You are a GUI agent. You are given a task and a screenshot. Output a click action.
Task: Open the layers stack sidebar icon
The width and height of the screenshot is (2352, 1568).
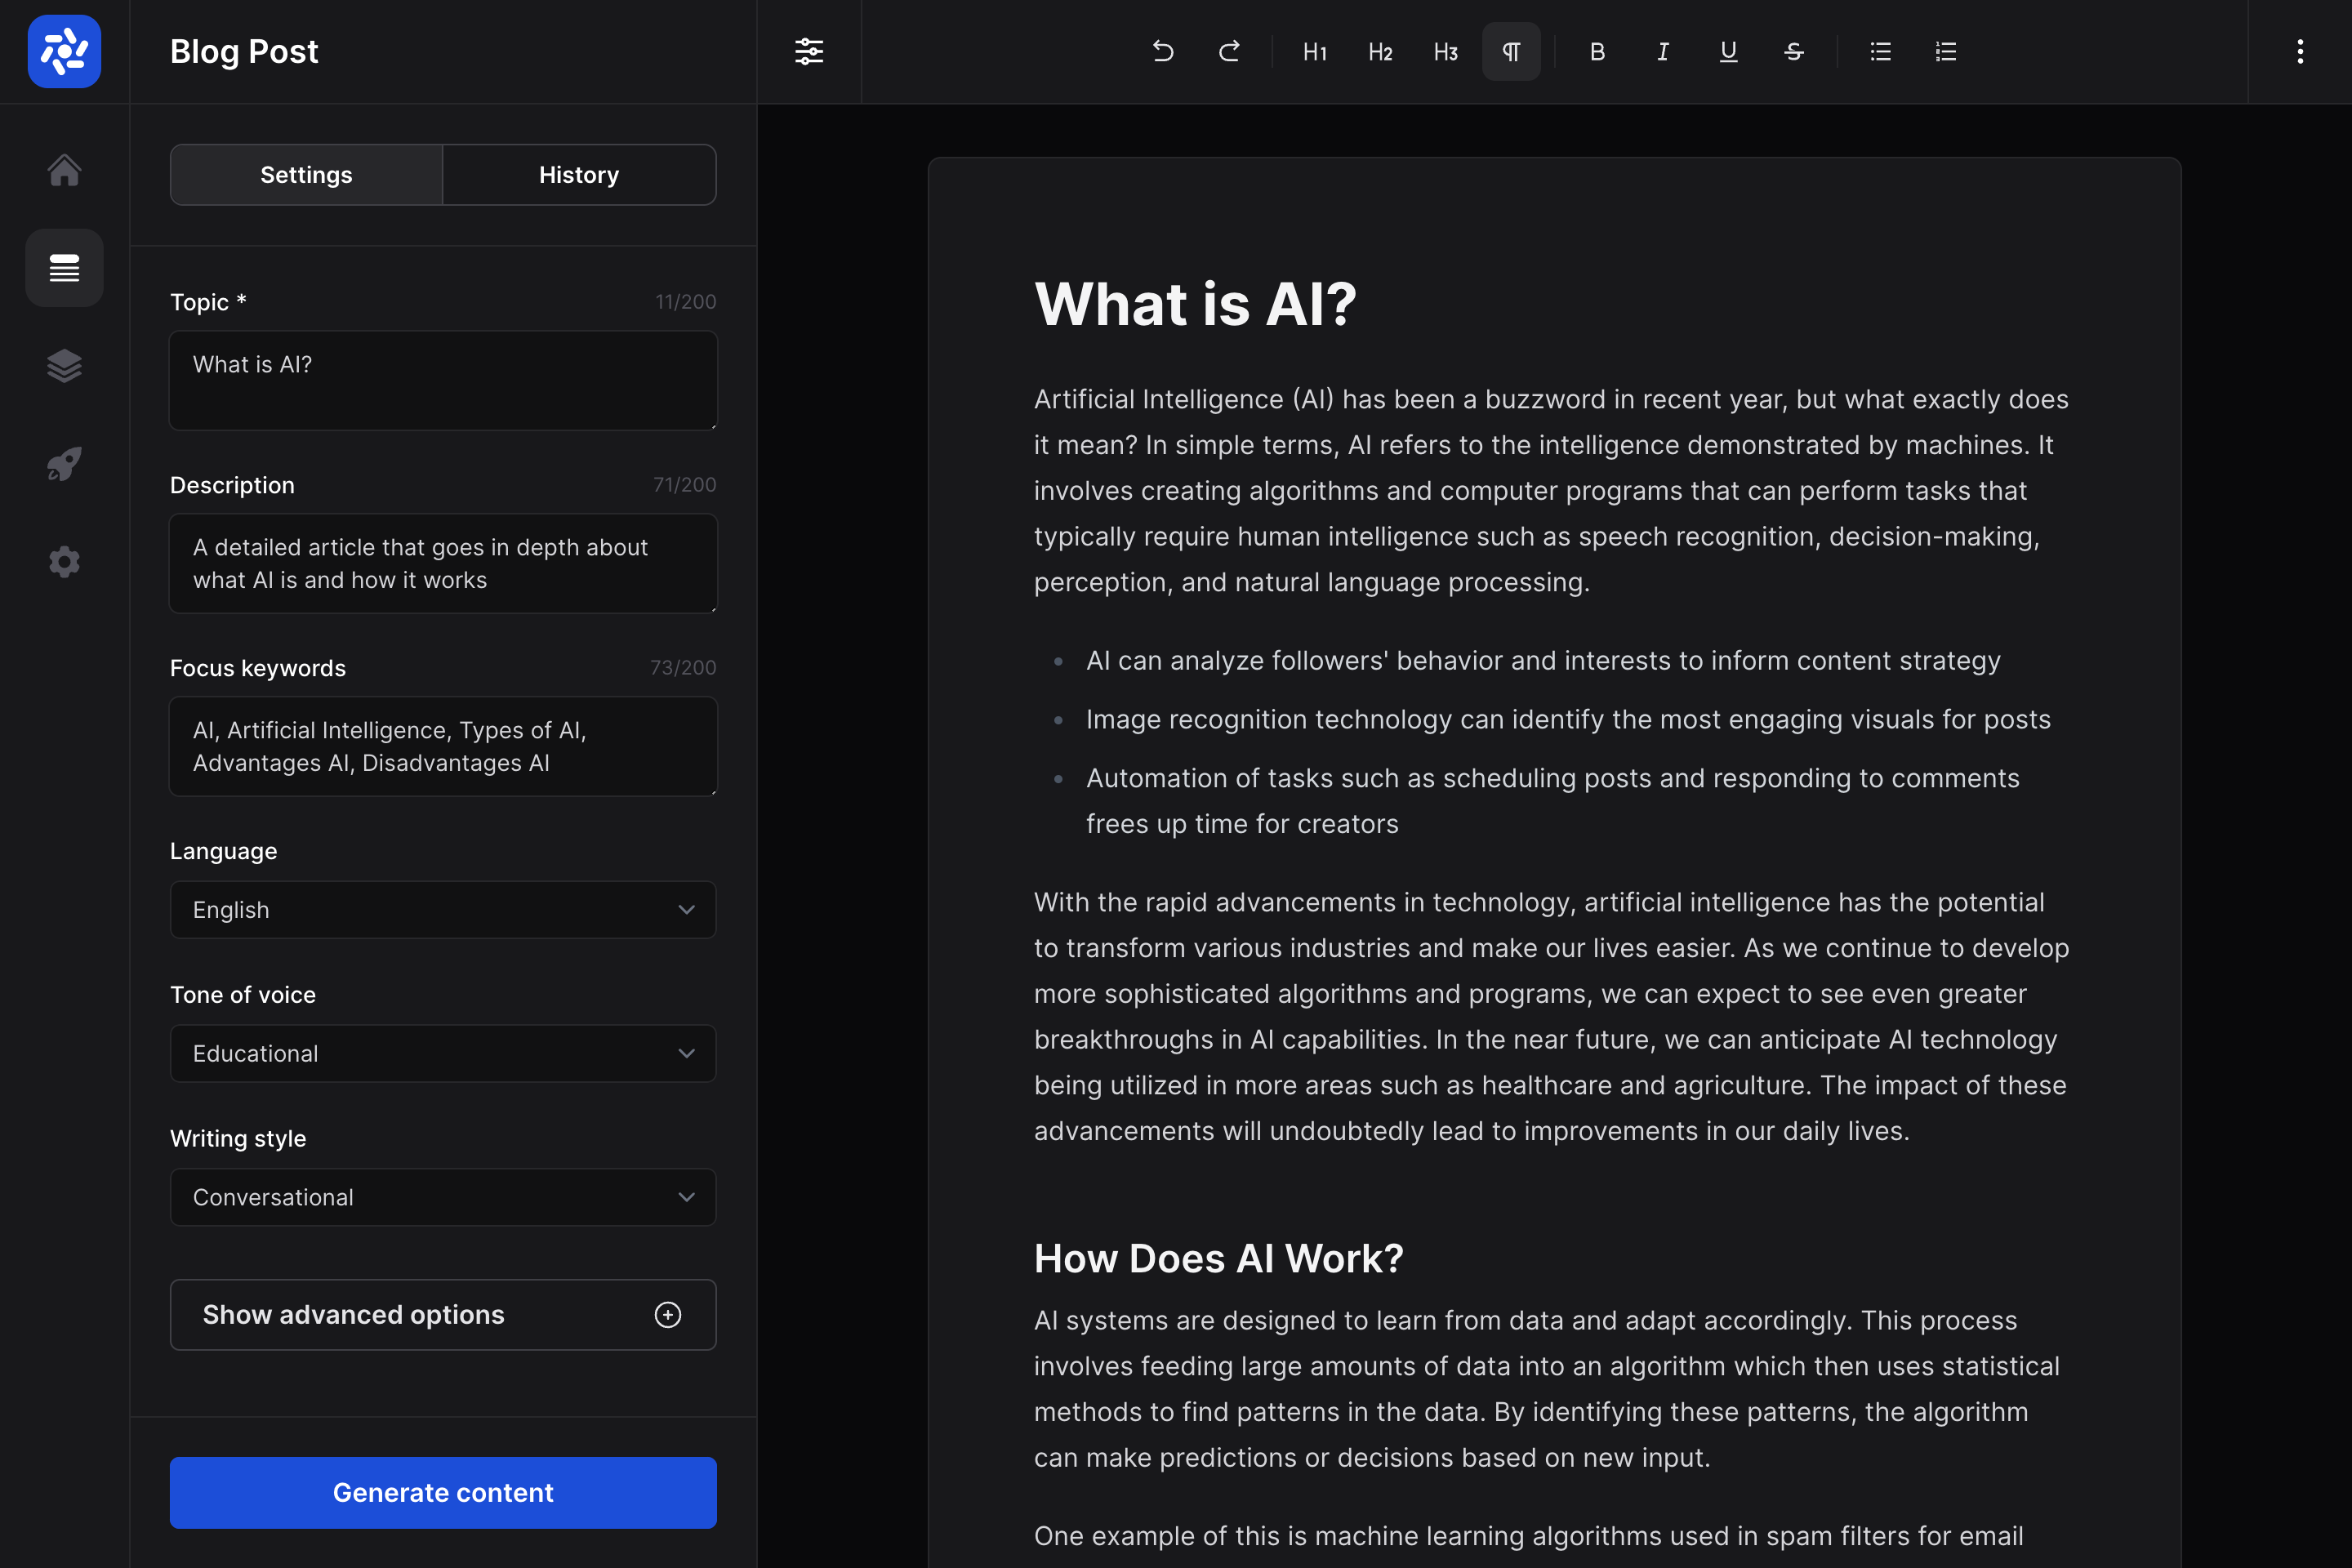point(64,366)
